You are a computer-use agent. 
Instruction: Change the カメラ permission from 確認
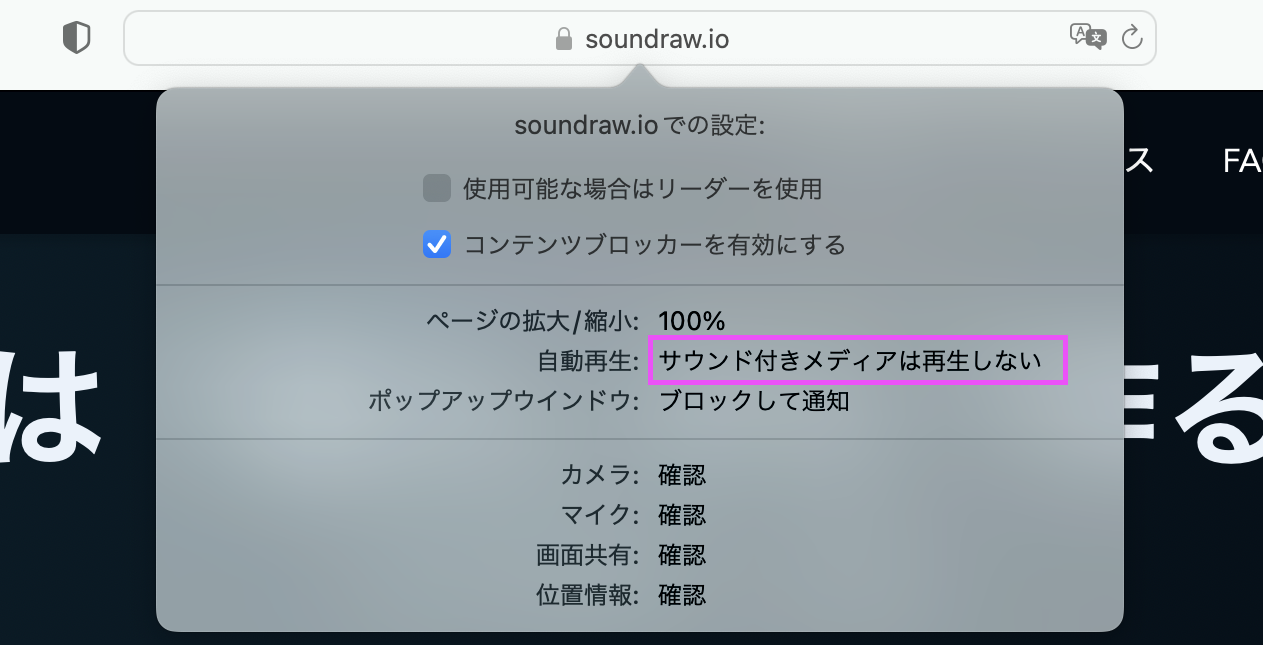[682, 475]
